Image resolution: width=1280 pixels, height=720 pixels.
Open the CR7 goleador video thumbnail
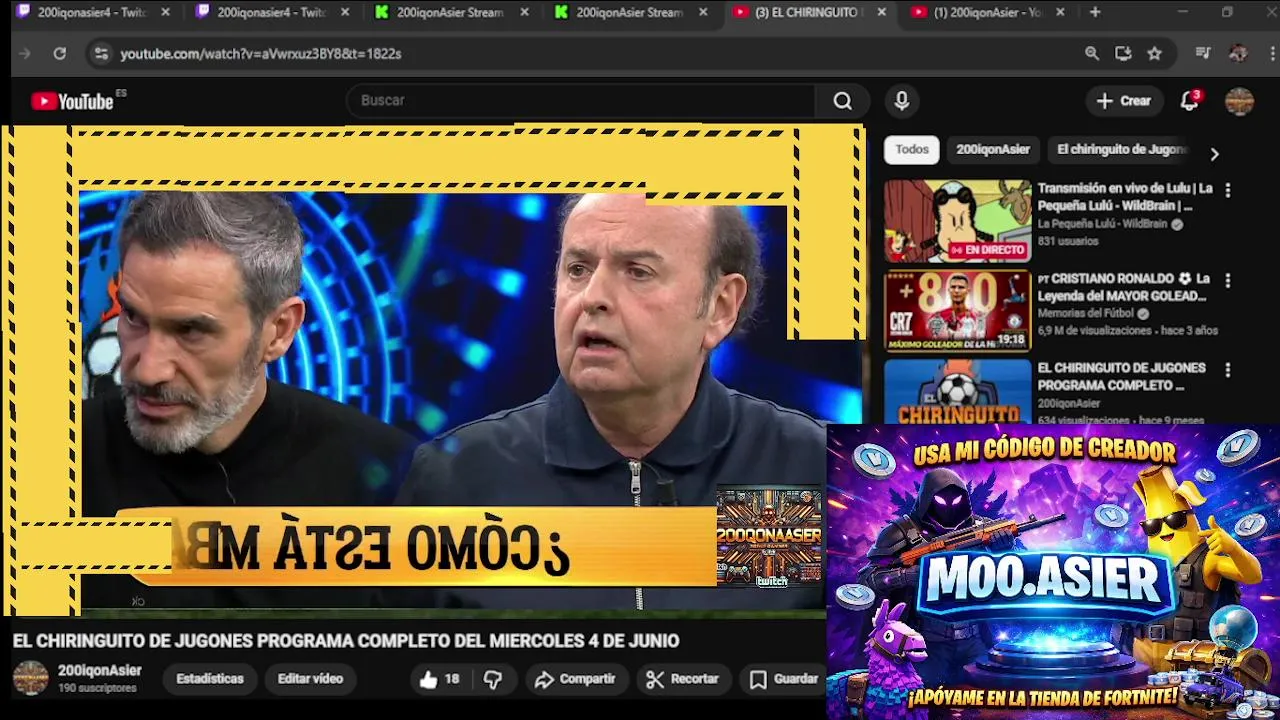click(x=957, y=311)
